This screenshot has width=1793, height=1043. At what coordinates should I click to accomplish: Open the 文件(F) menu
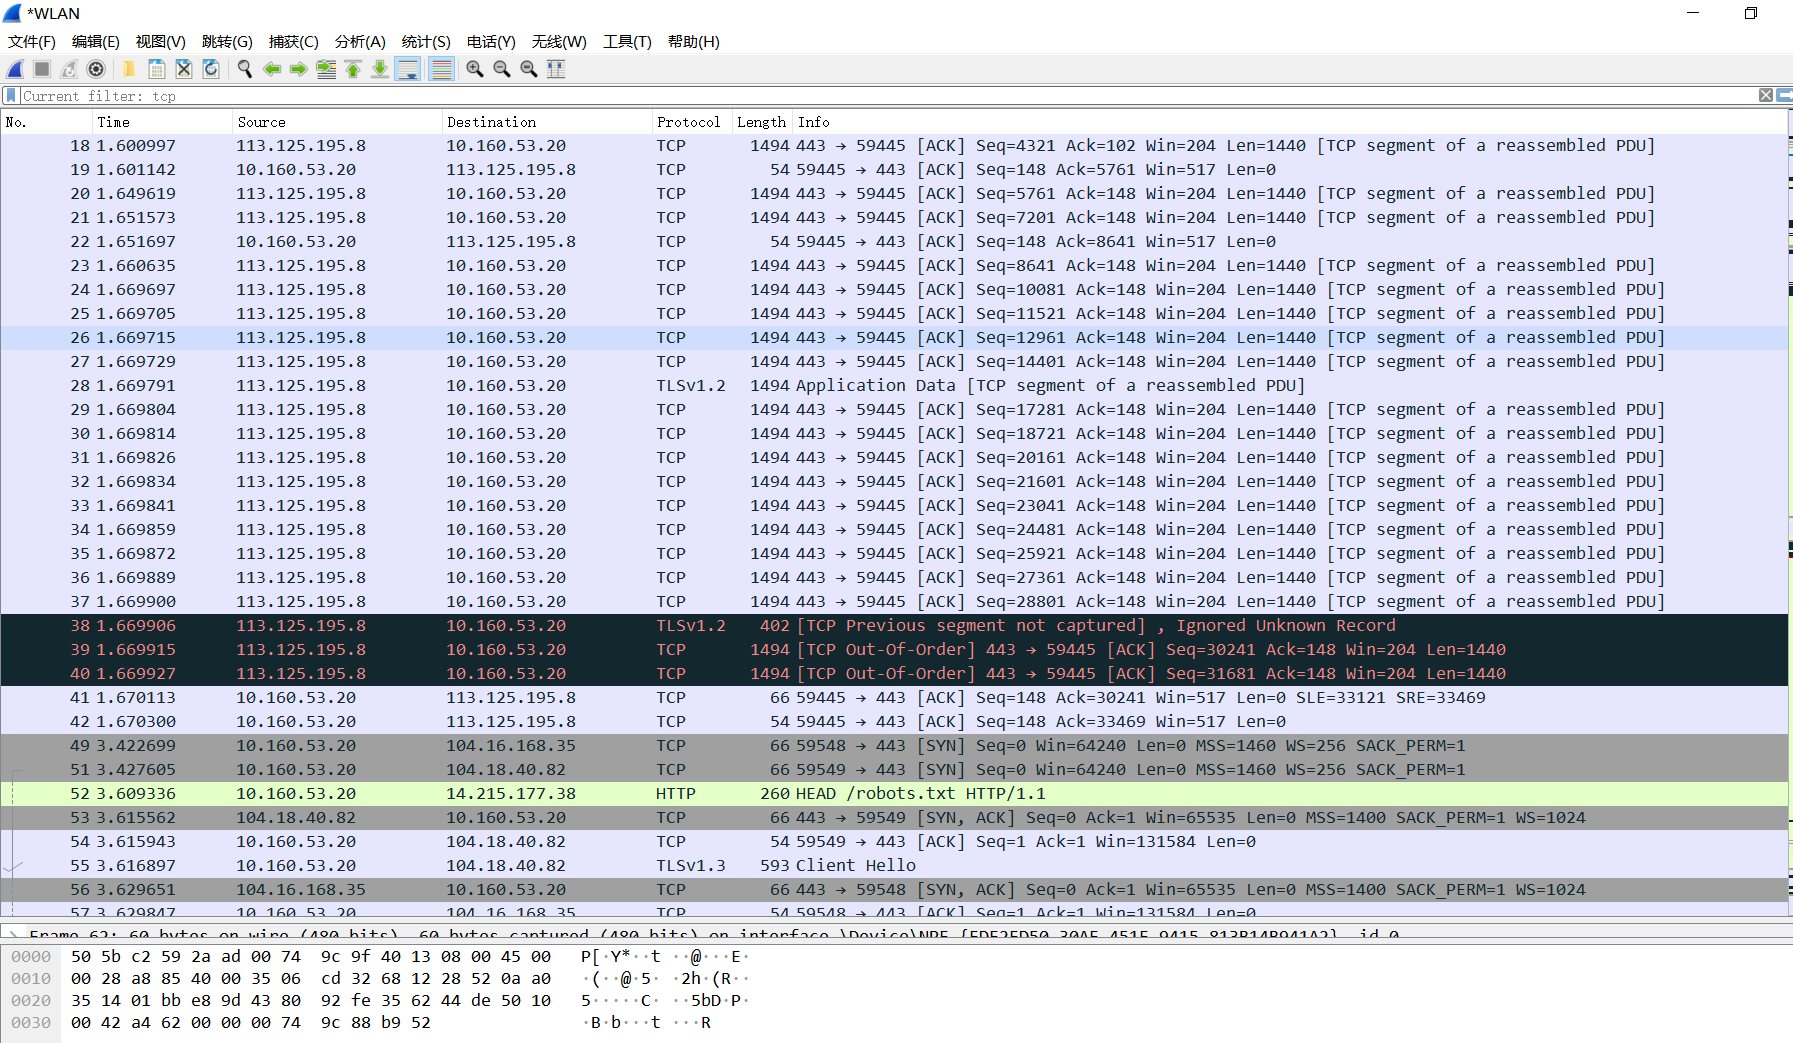[x=32, y=41]
